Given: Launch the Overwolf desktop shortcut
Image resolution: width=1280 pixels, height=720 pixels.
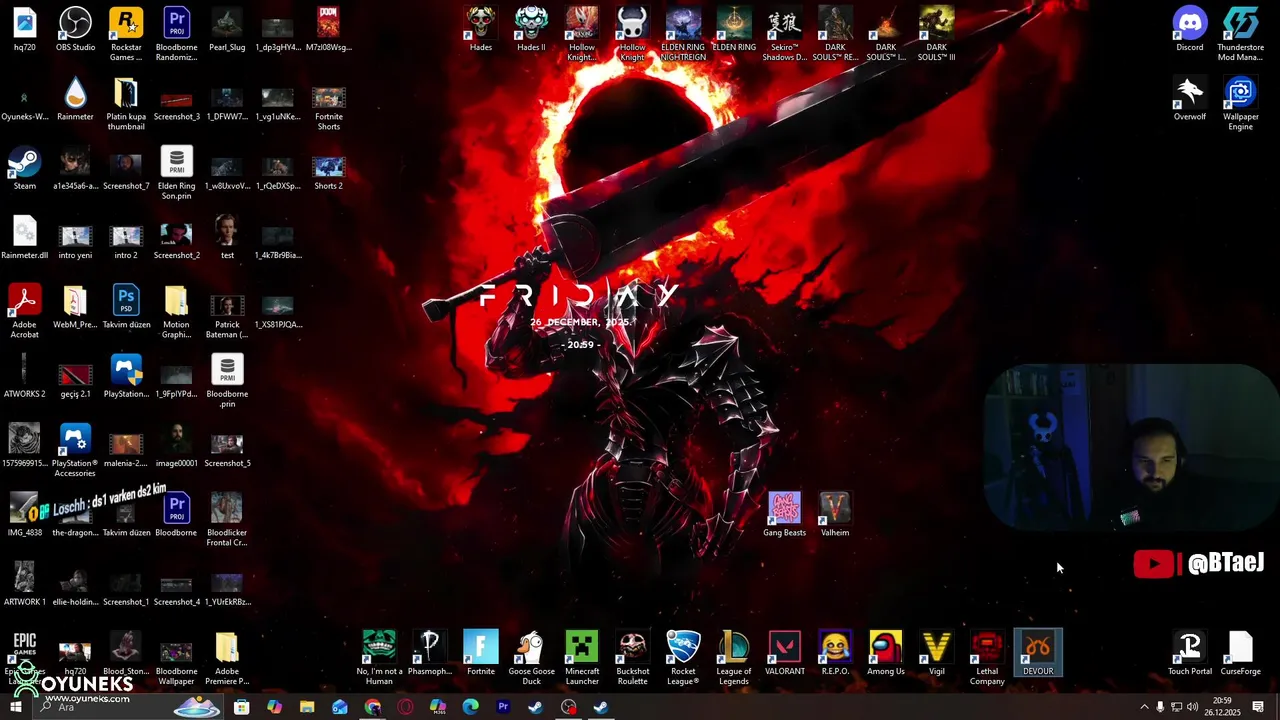Looking at the screenshot, I should click(x=1190, y=99).
